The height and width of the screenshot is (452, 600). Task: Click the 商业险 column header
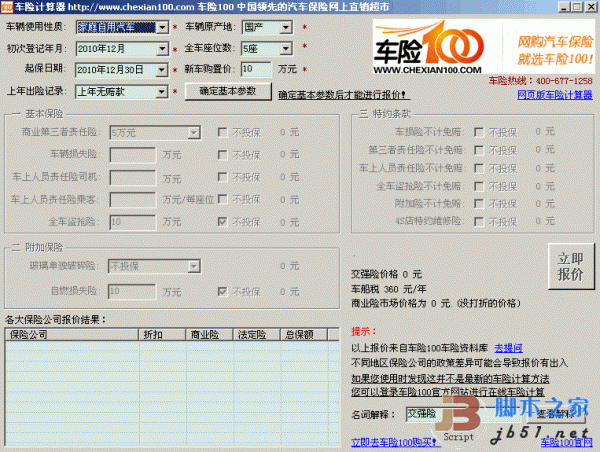coord(209,335)
